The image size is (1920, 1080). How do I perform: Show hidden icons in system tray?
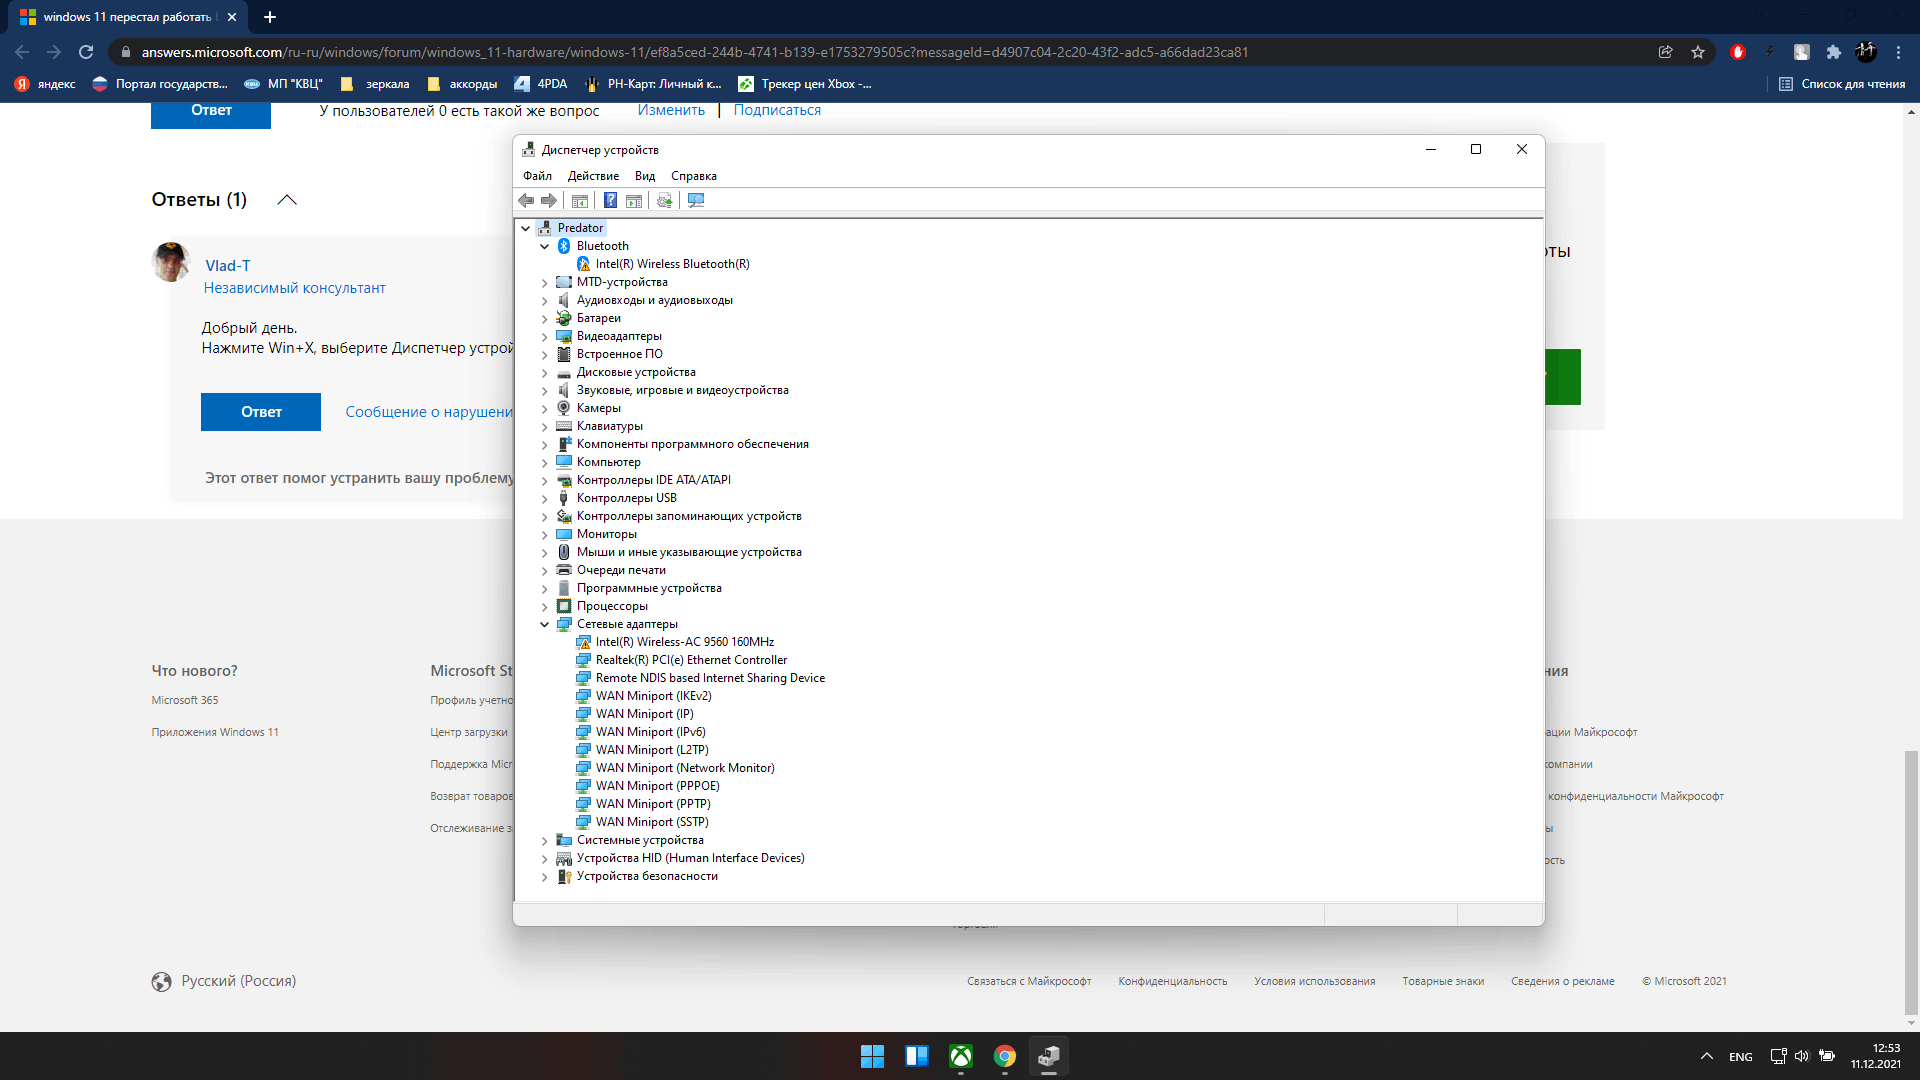click(x=1707, y=1056)
